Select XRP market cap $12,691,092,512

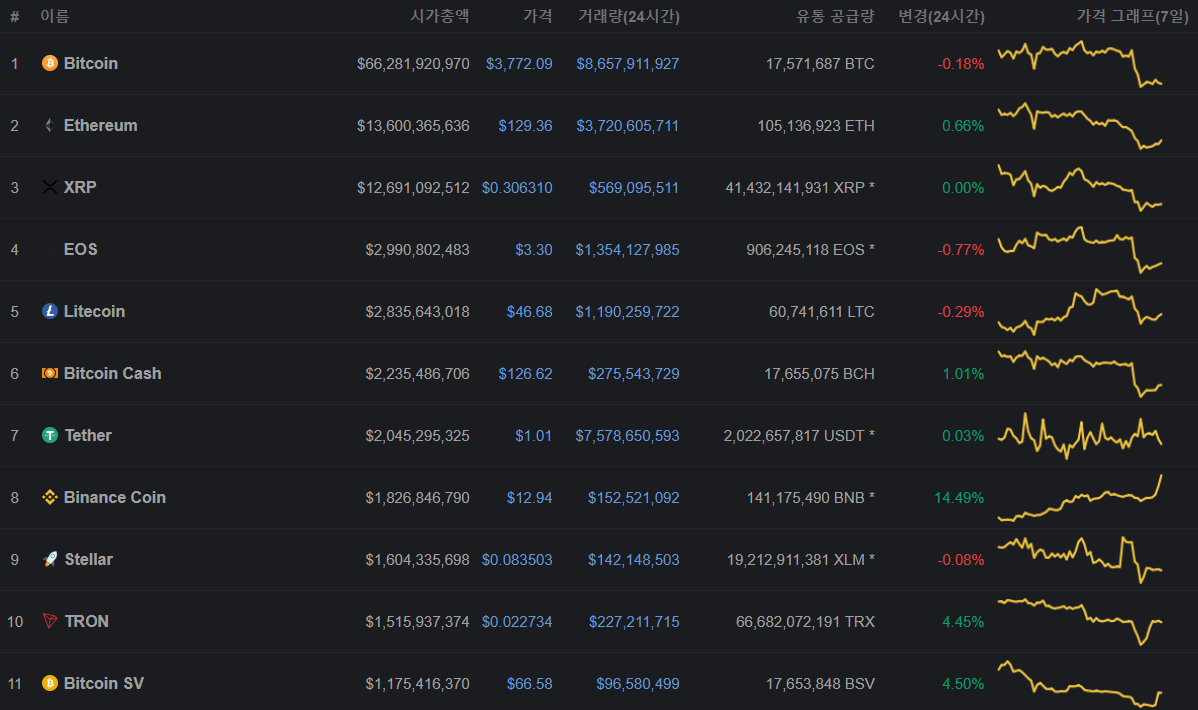[x=413, y=187]
